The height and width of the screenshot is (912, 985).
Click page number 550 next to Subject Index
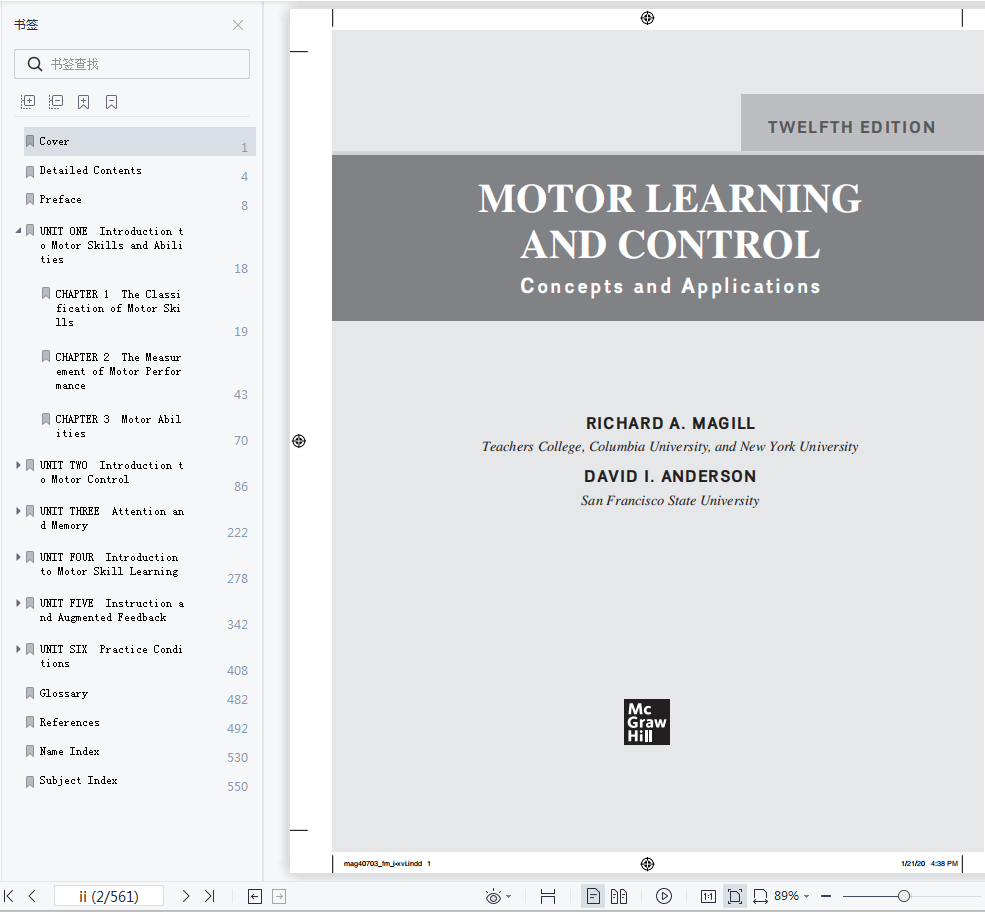click(237, 786)
